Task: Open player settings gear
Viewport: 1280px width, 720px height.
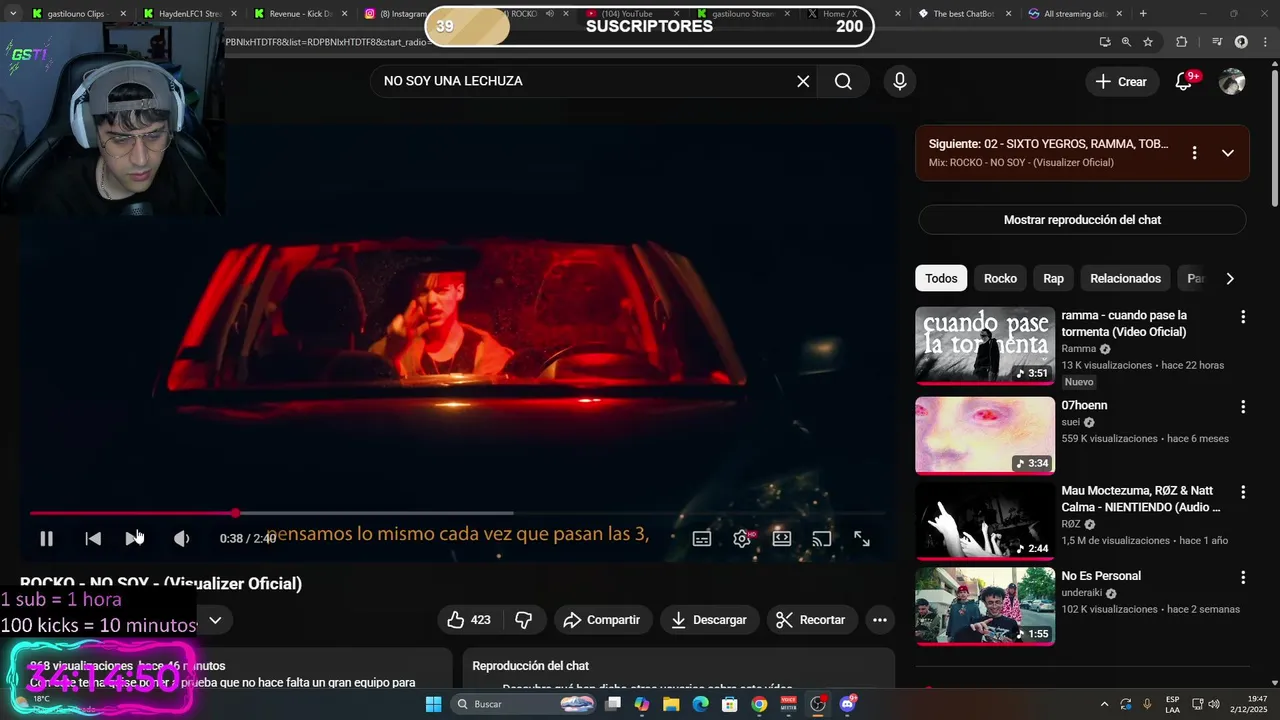Action: point(742,539)
